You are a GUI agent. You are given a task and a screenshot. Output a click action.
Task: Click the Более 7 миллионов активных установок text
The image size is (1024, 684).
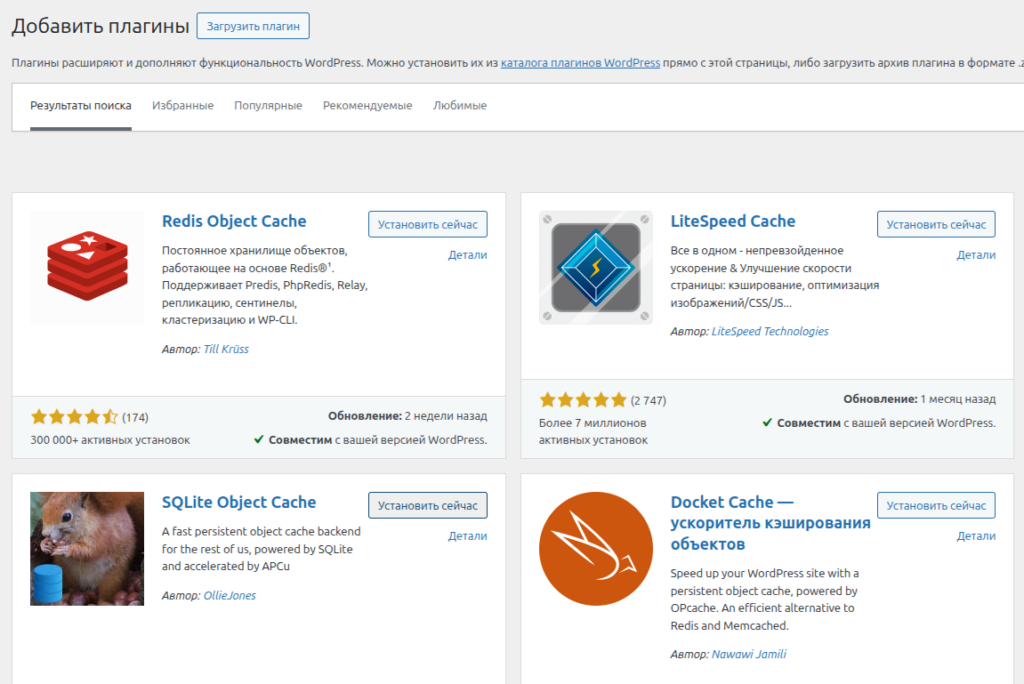tap(593, 431)
